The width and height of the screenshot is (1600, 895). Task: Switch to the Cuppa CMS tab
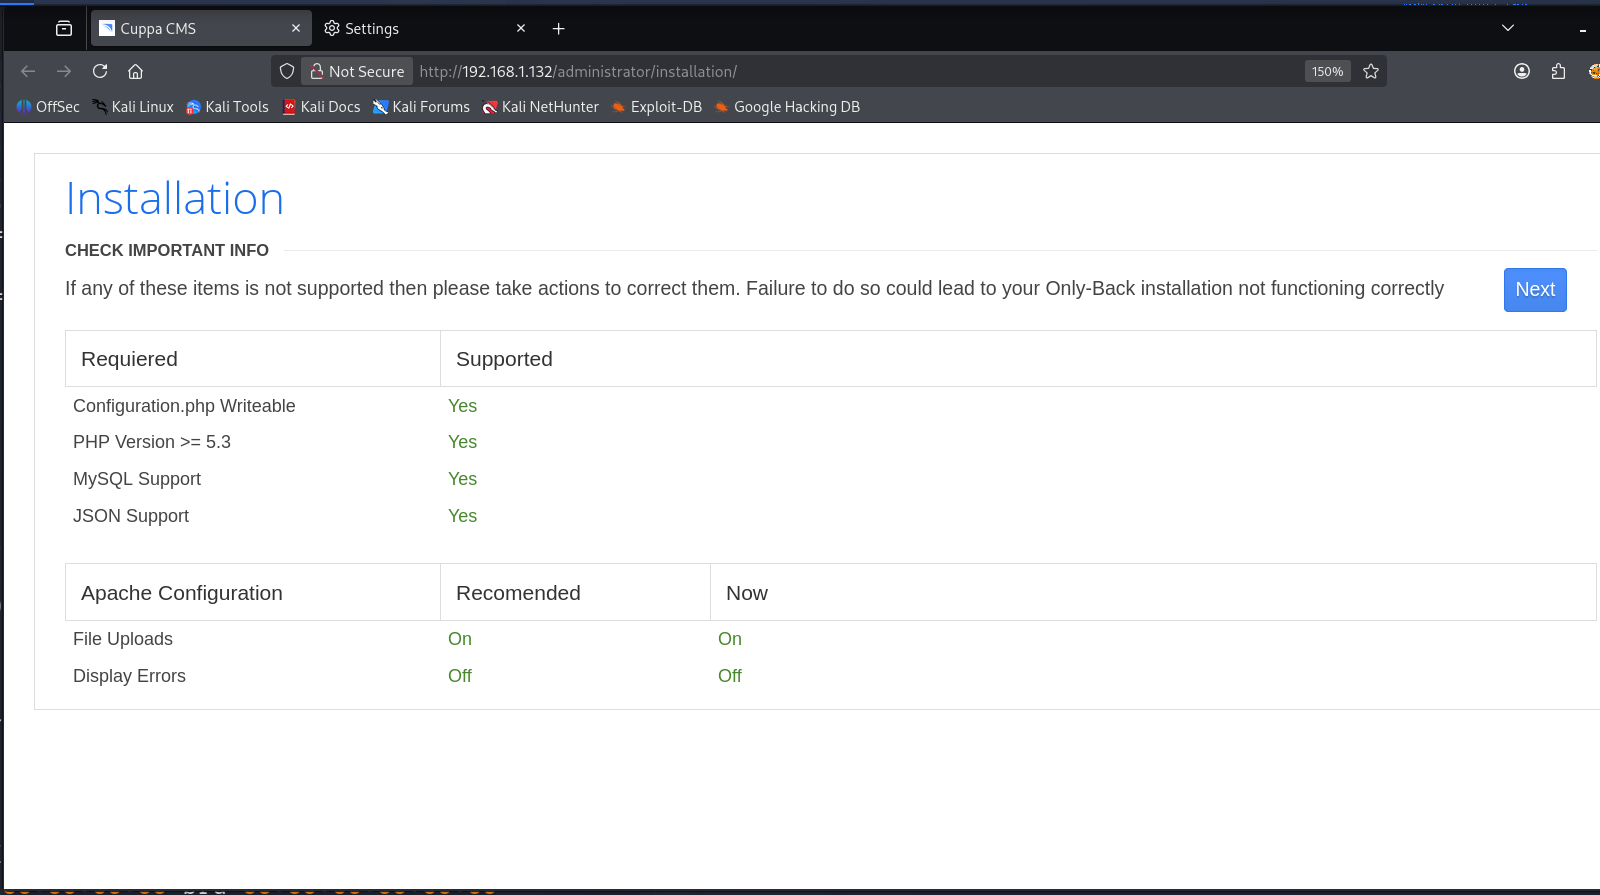coord(200,29)
